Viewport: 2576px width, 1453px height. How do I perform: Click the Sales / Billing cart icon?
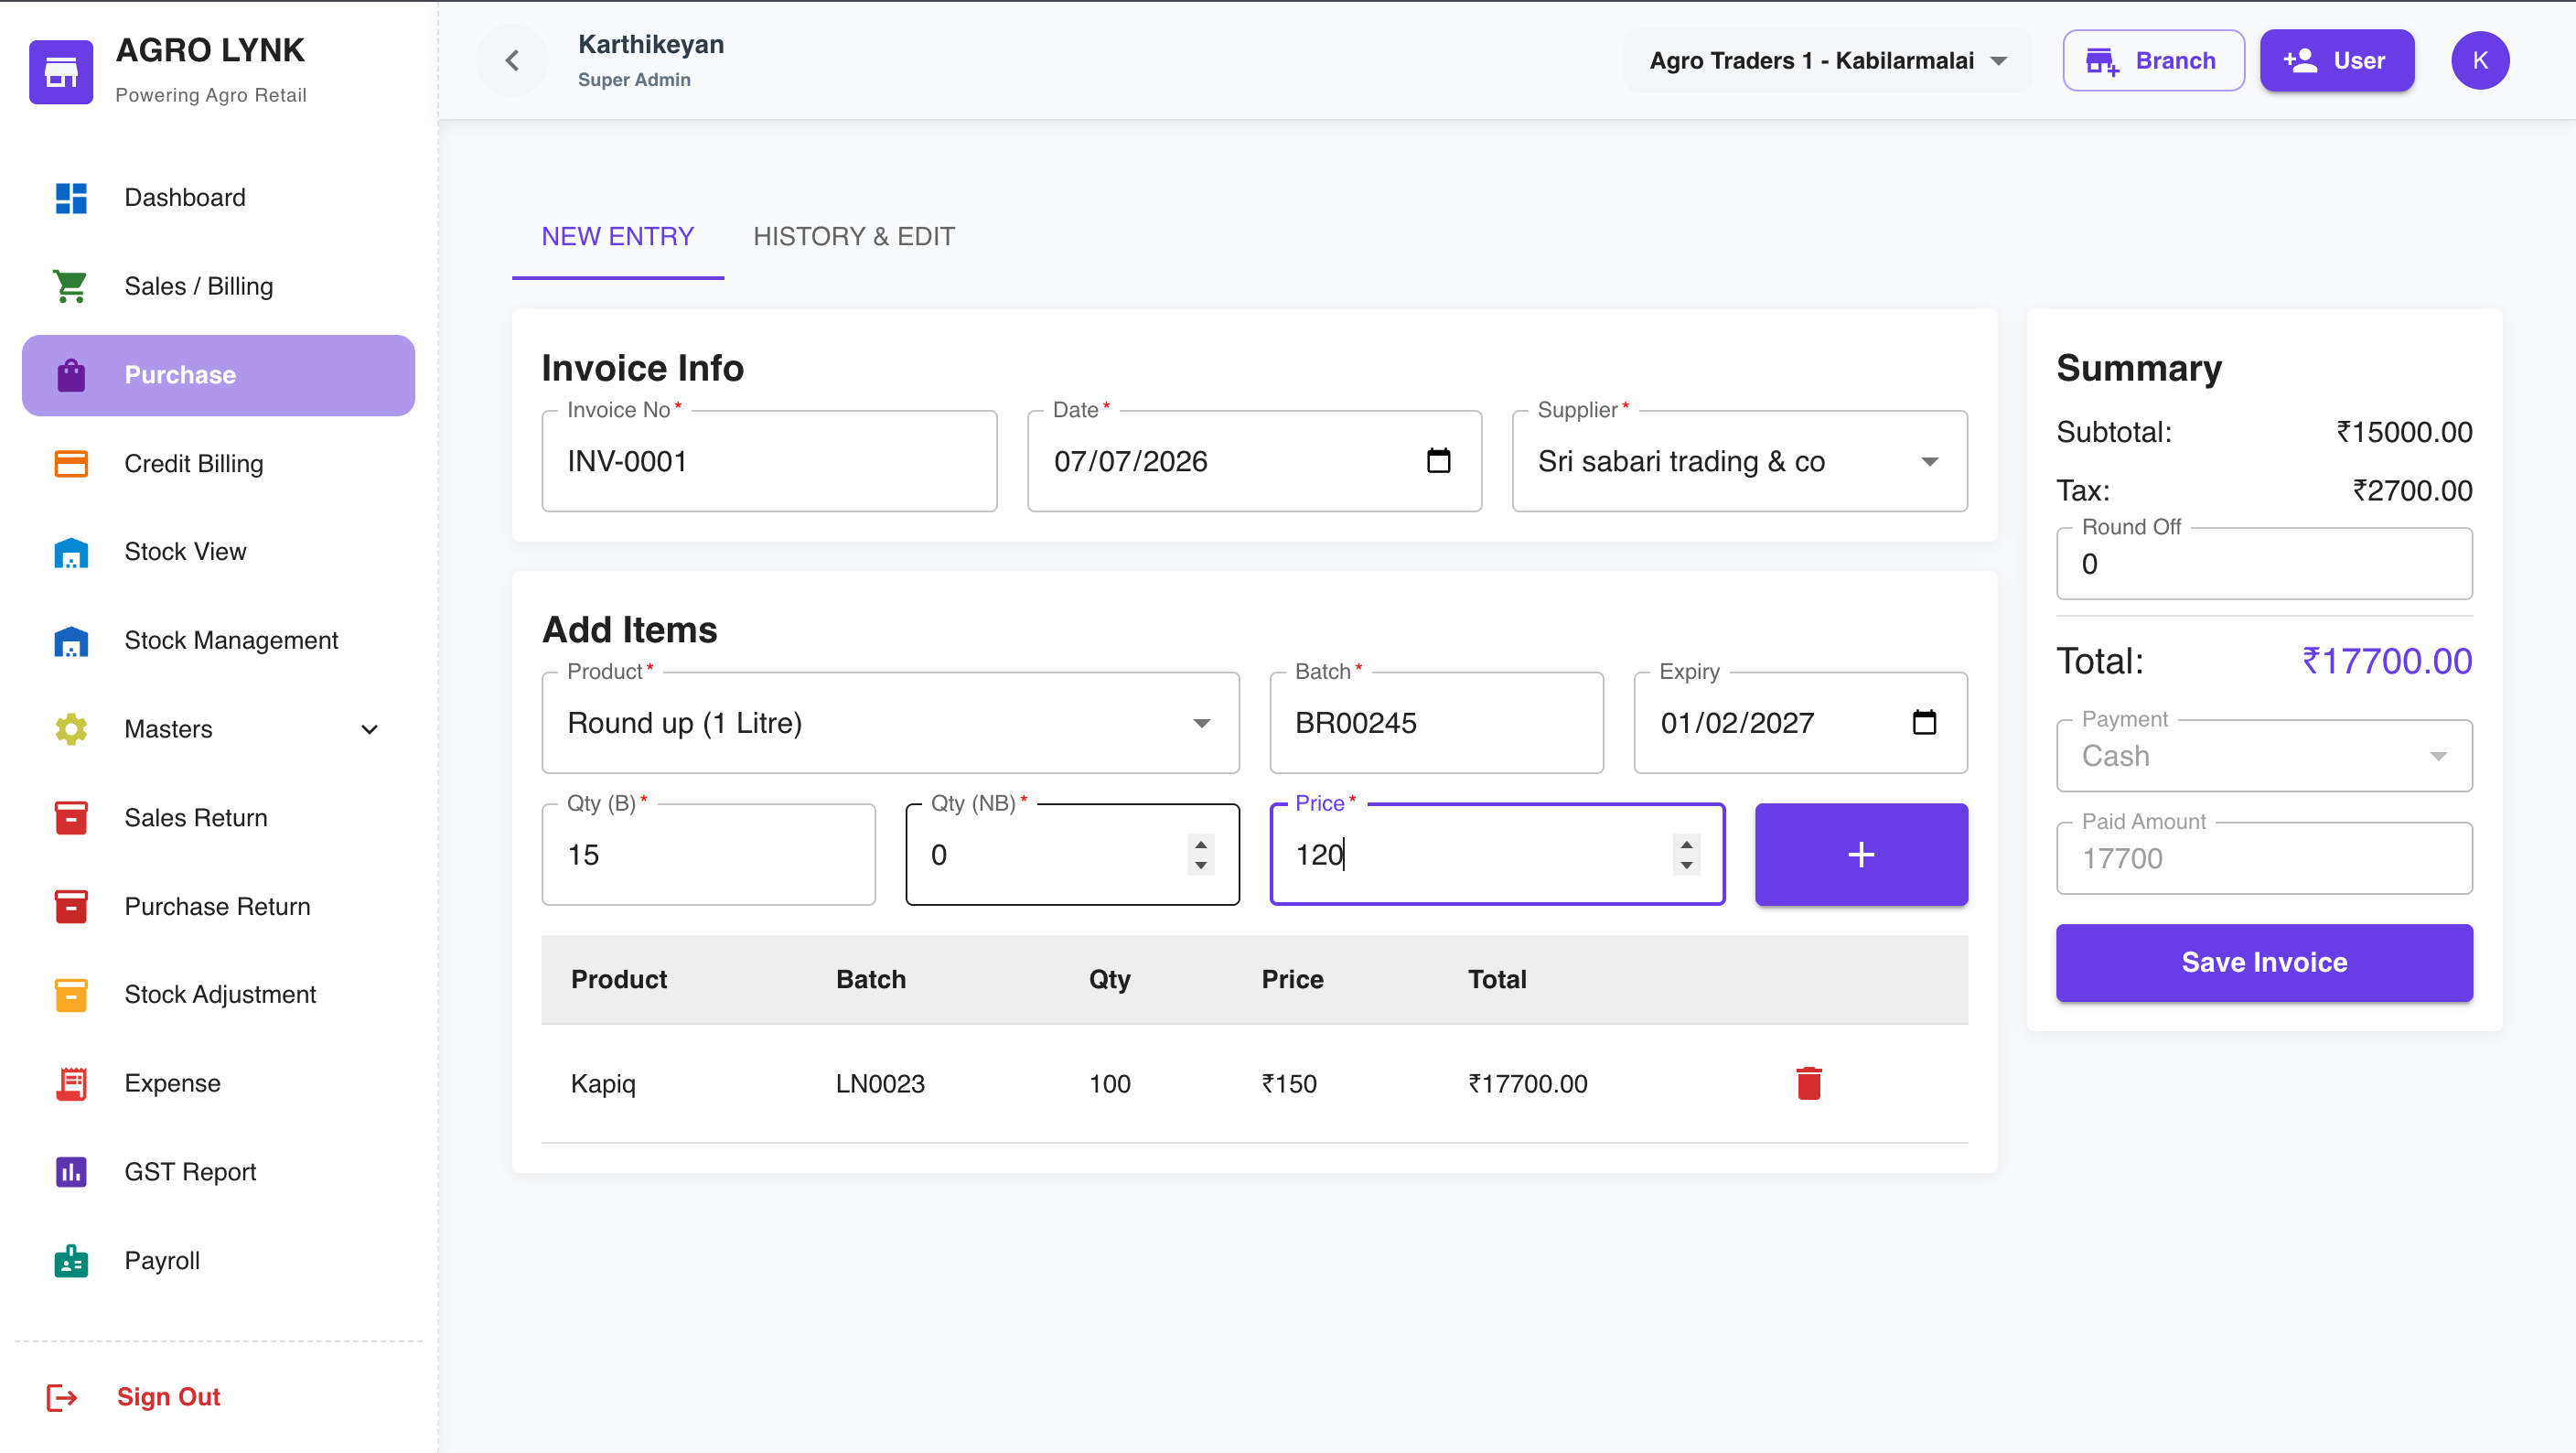[71, 286]
